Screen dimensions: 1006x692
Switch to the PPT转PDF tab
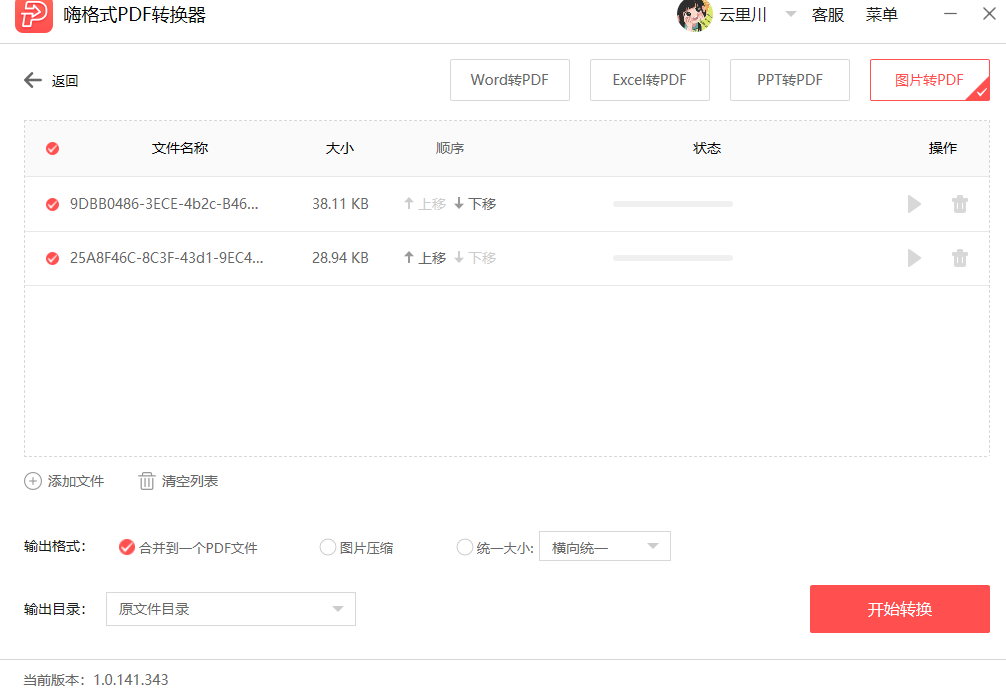pos(790,80)
